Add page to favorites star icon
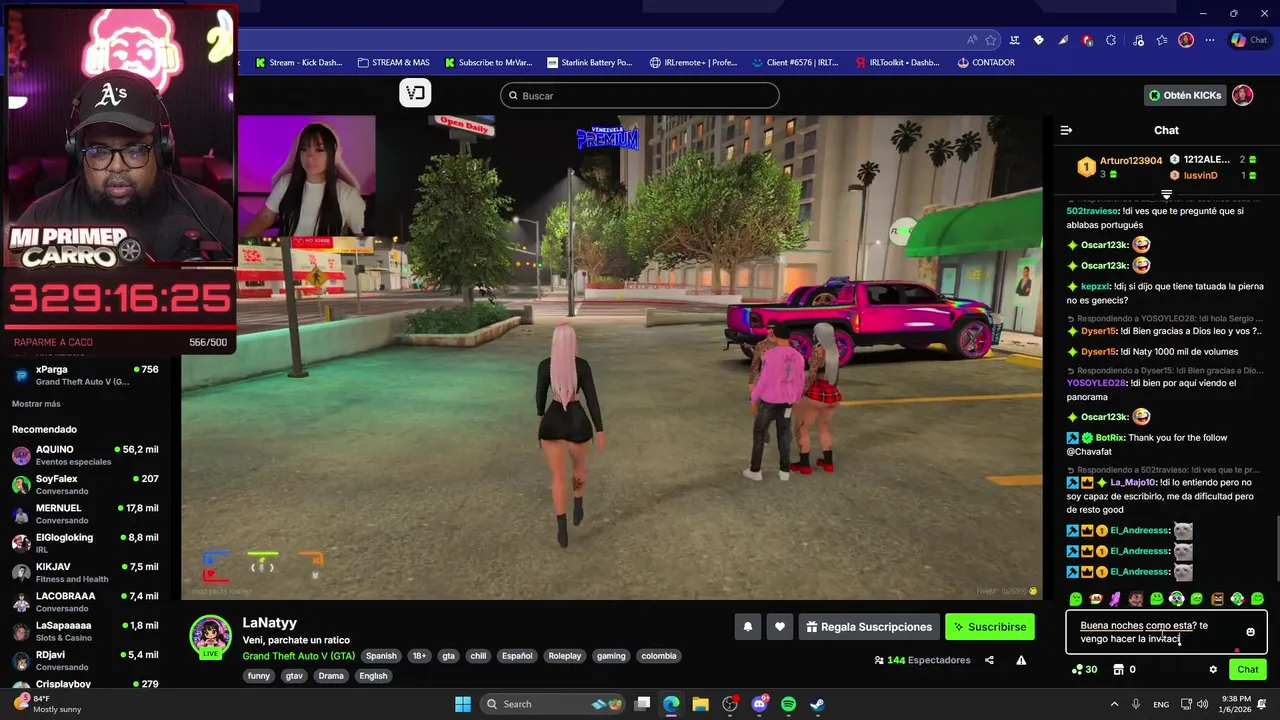This screenshot has height=720, width=1280. pos(991,40)
